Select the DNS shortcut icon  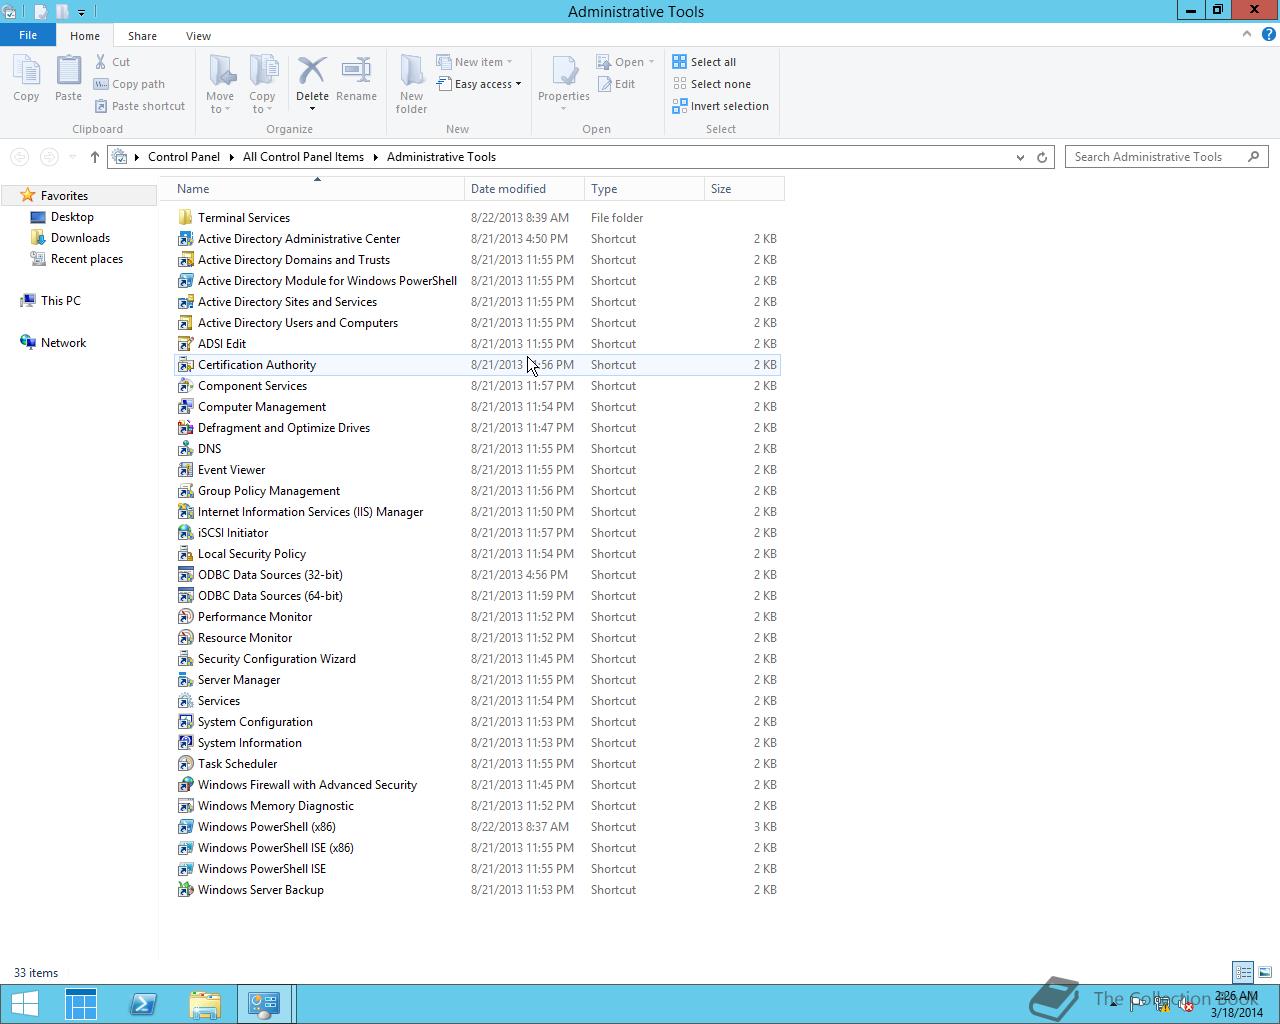coord(185,449)
